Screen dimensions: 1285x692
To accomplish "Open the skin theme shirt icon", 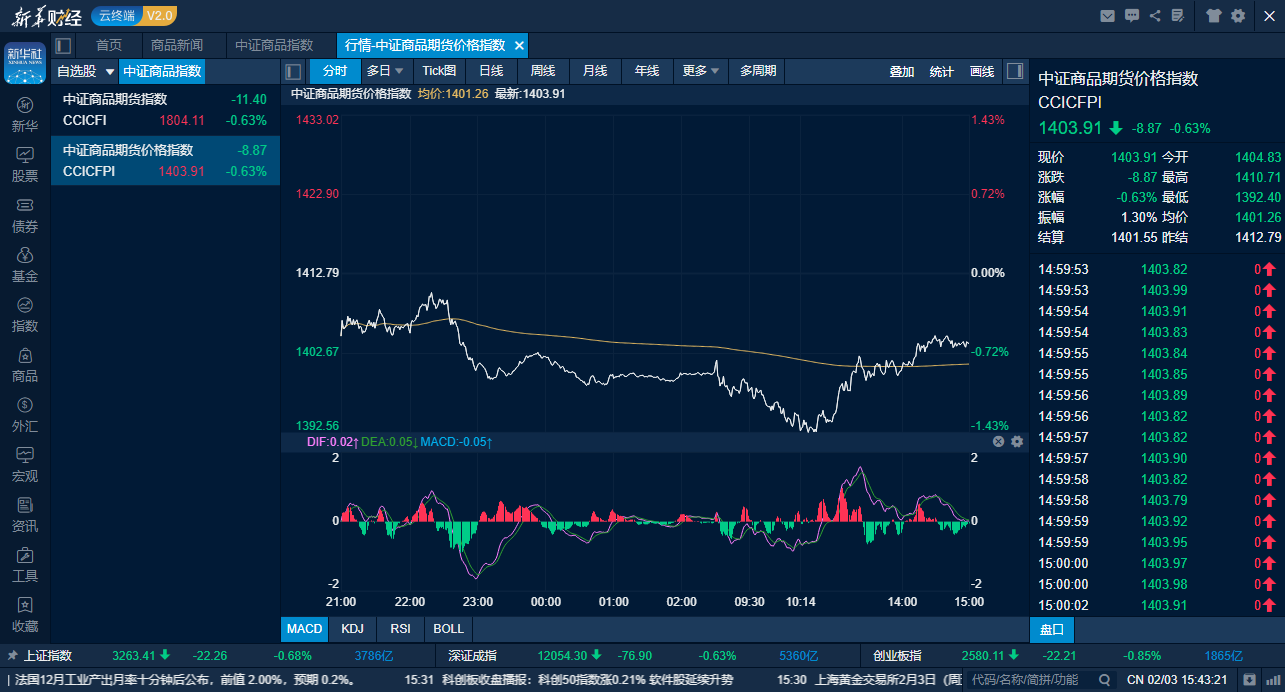I will pyautogui.click(x=1214, y=15).
